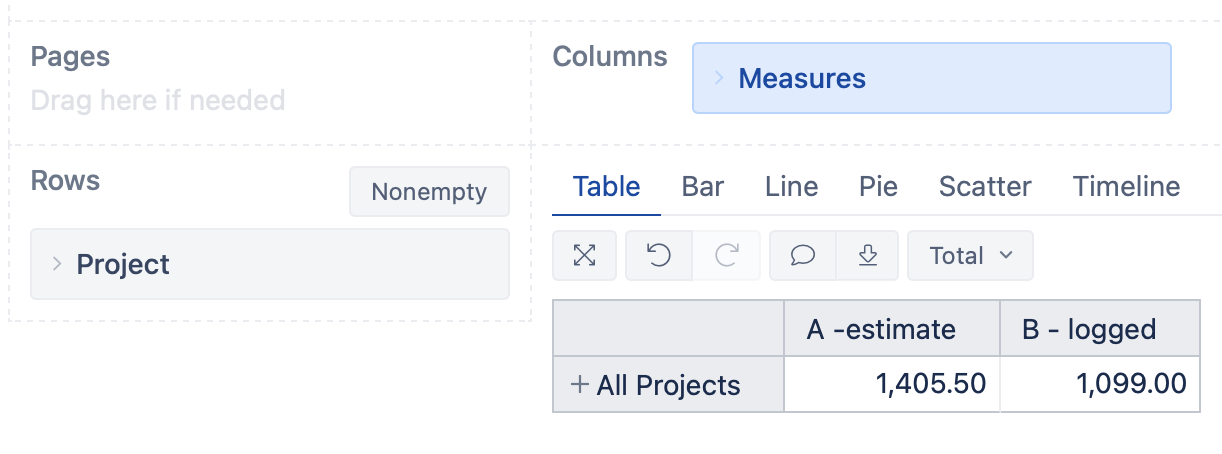This screenshot has width=1222, height=454.
Task: Expand the Measures dimension chevron
Action: tap(718, 78)
